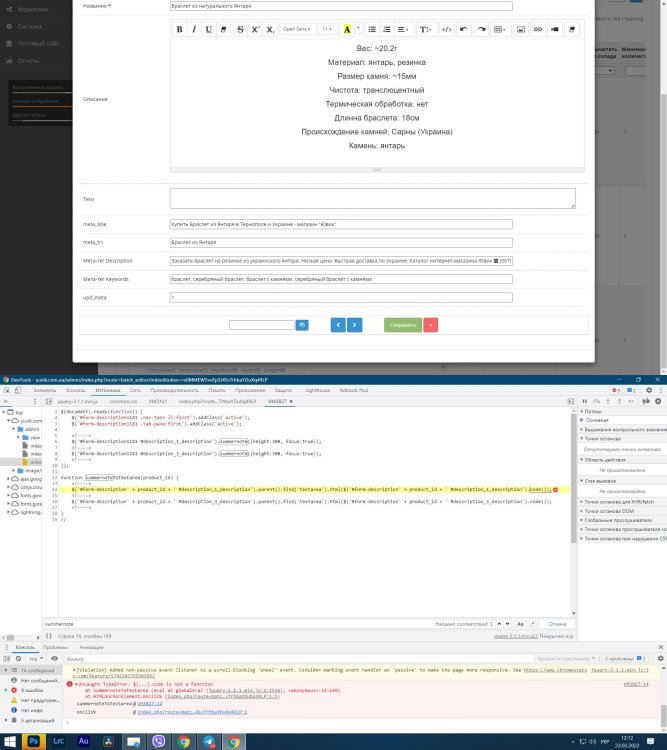
Task: Click the meta_title input field
Action: pyautogui.click(x=340, y=224)
